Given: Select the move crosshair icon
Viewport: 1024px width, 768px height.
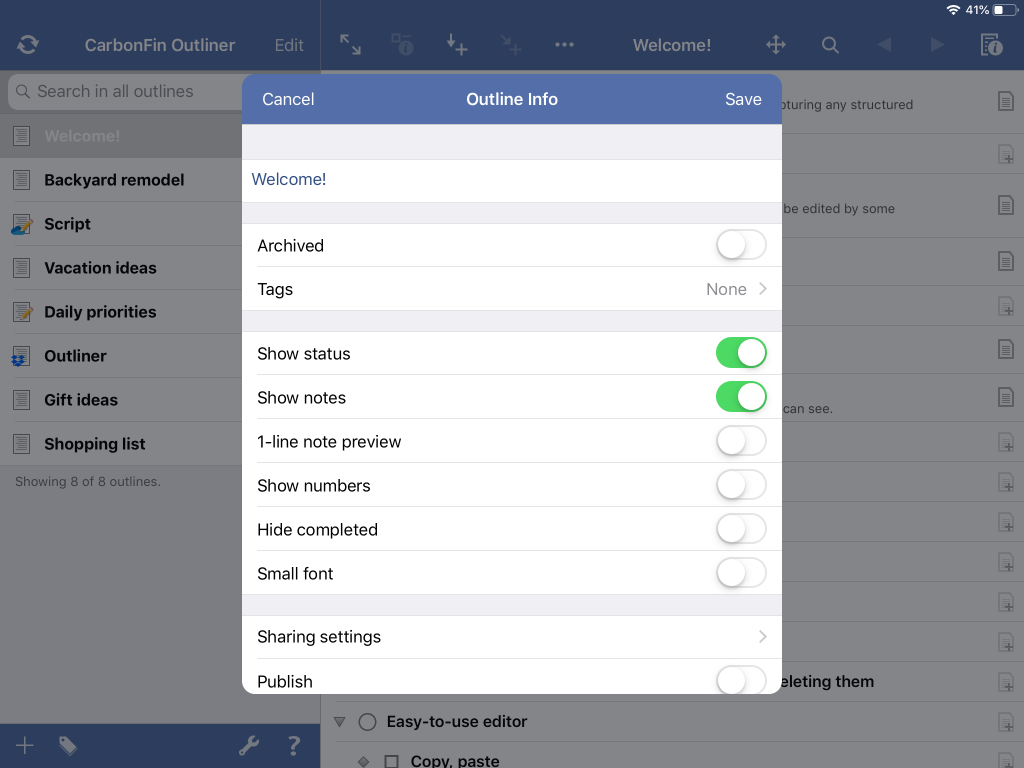Looking at the screenshot, I should 776,44.
